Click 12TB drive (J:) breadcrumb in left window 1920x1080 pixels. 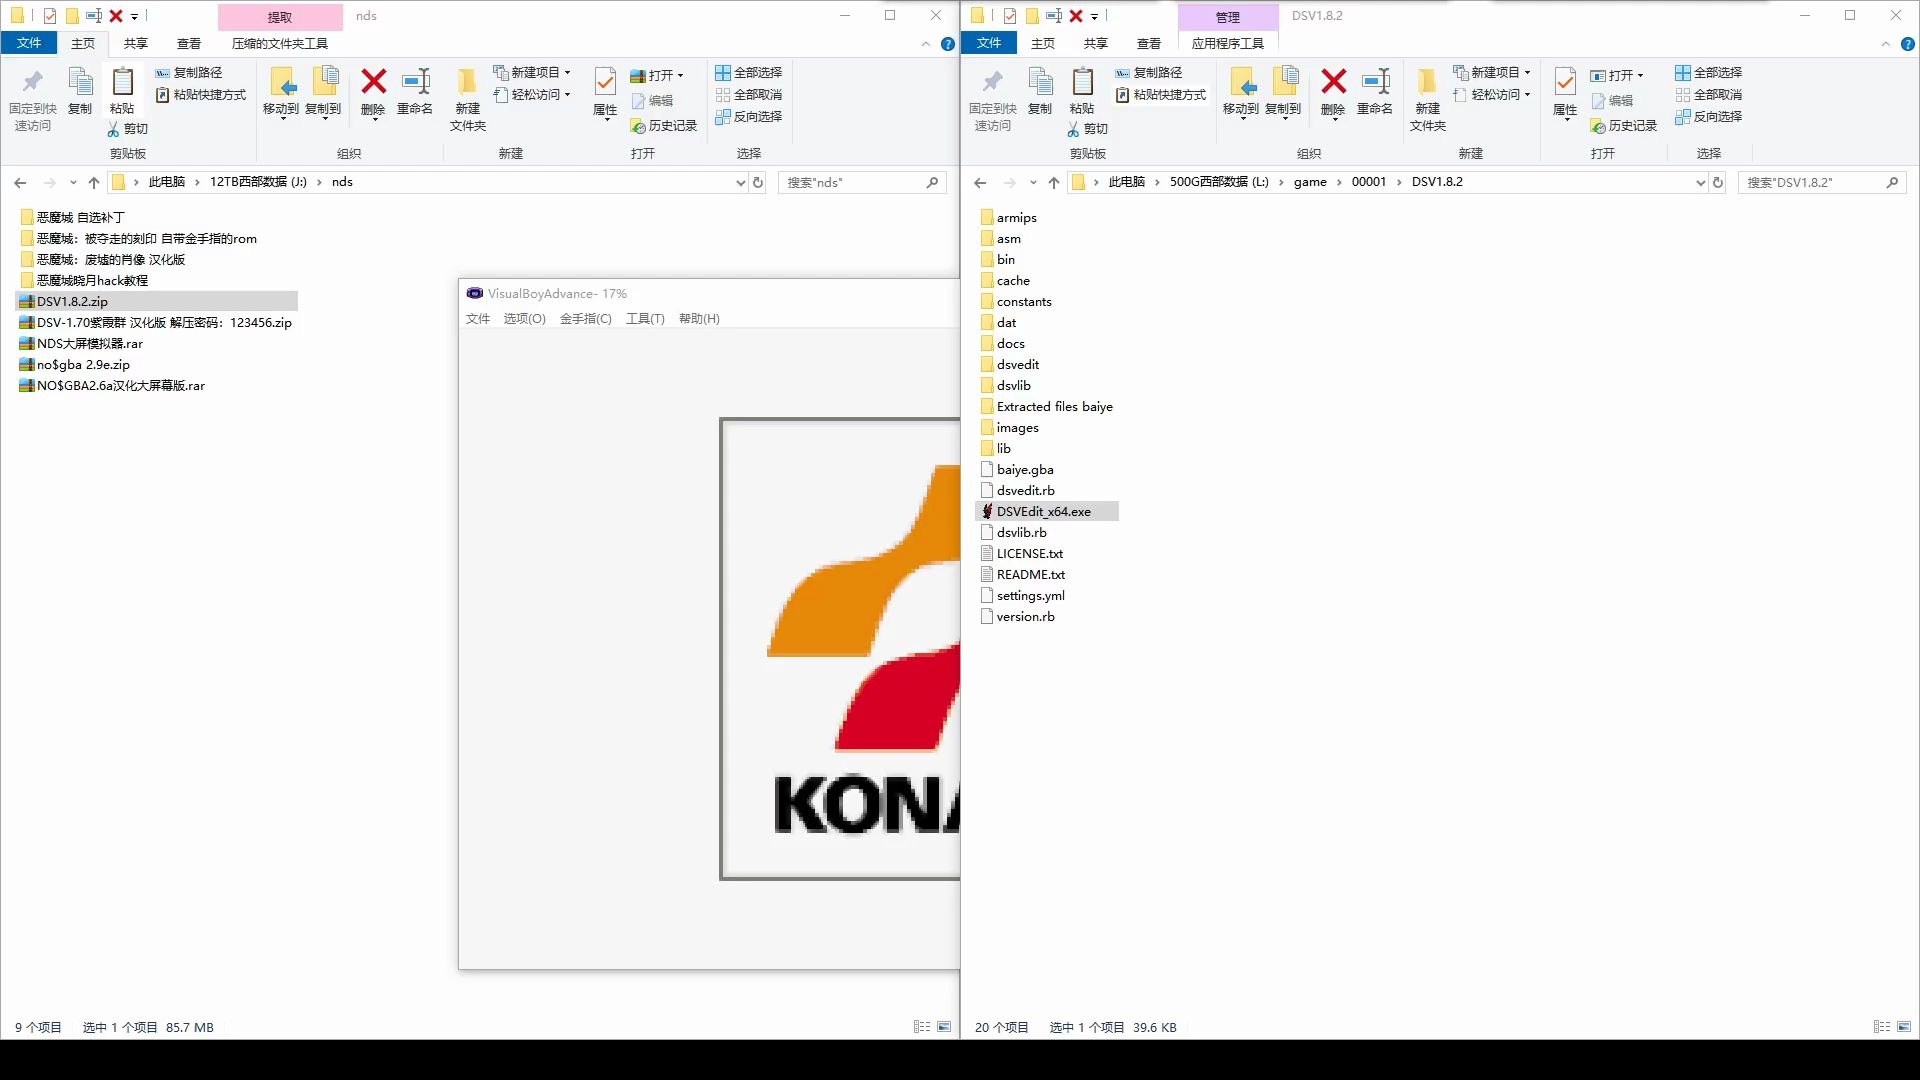258,182
